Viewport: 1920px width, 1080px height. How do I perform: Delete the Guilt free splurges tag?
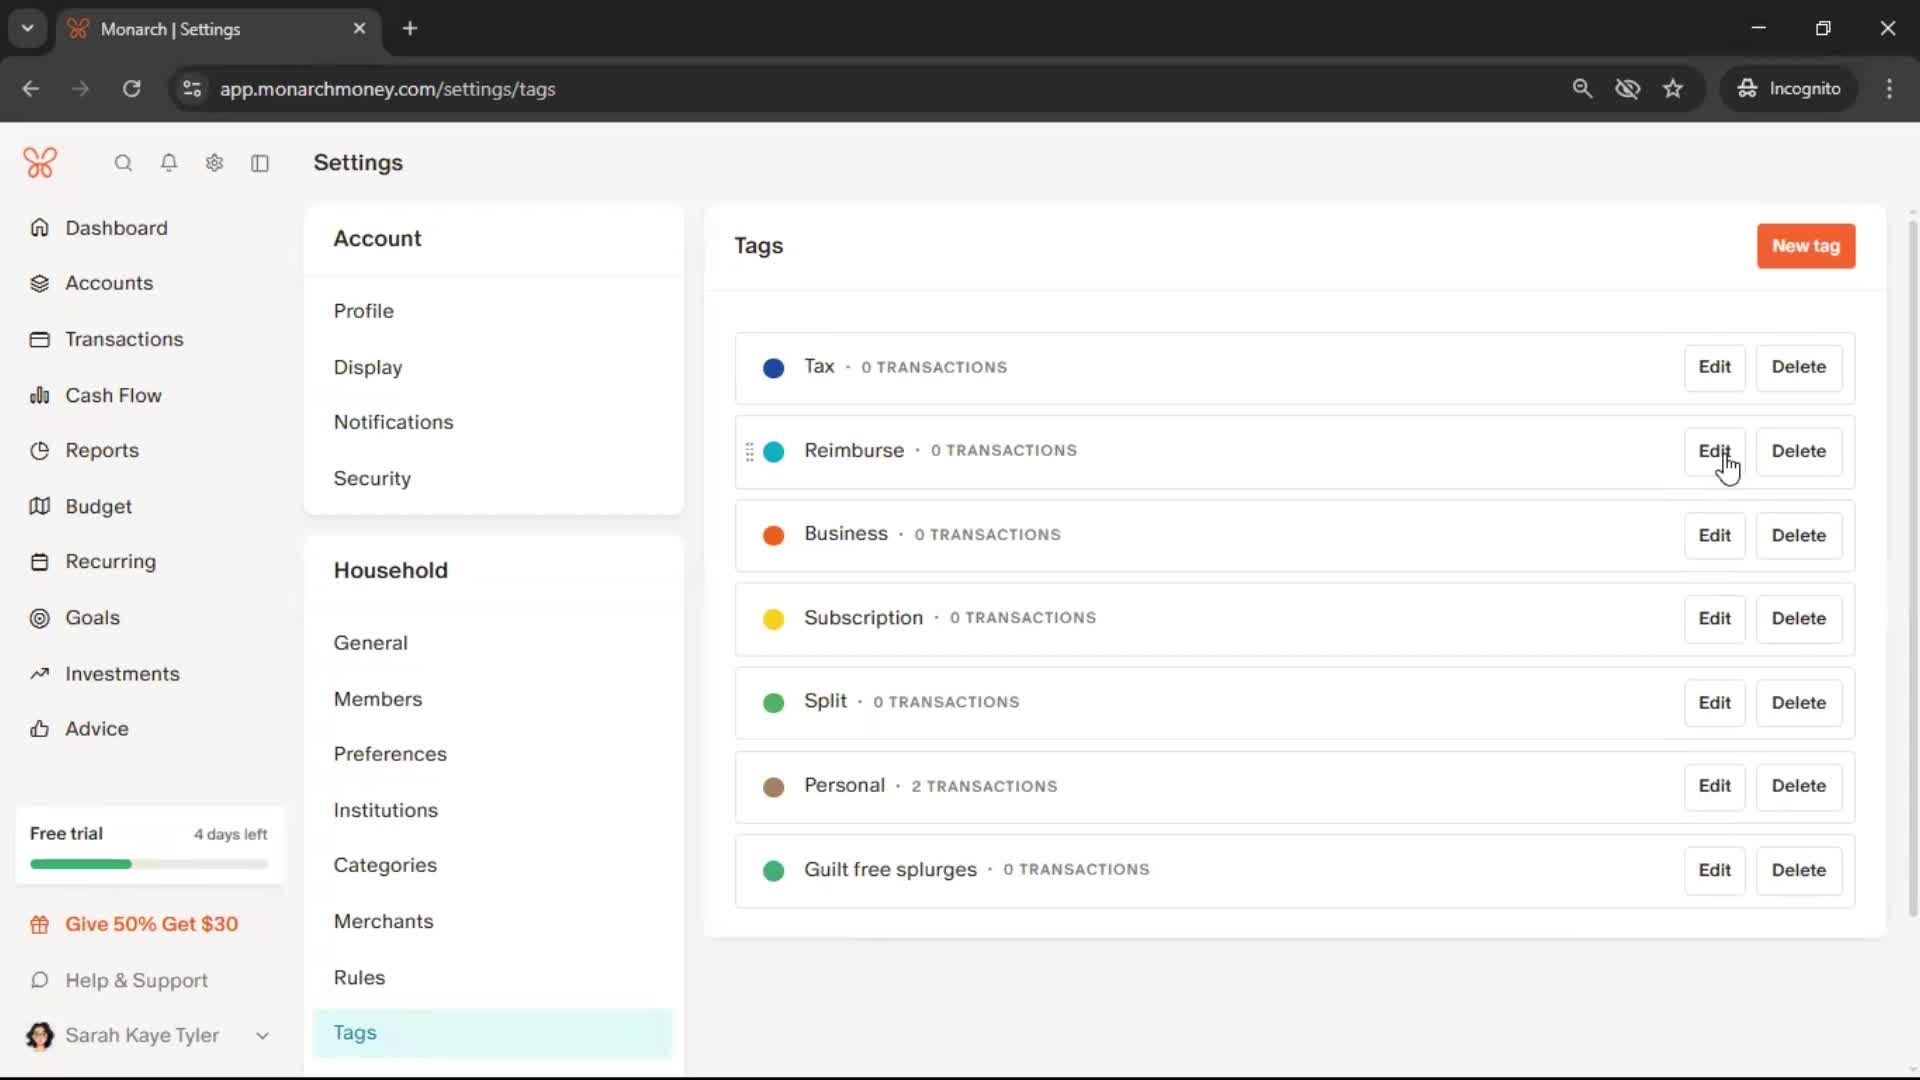click(x=1798, y=870)
